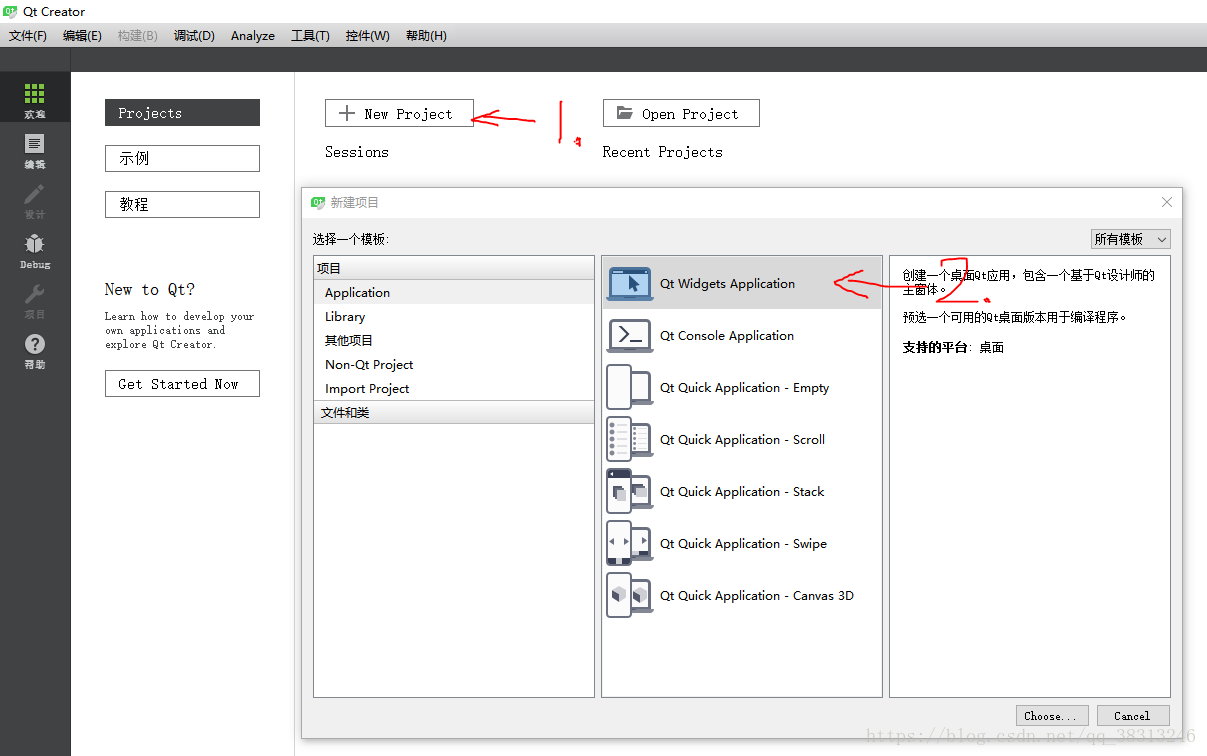Select Qt Widgets Application text label

point(727,284)
